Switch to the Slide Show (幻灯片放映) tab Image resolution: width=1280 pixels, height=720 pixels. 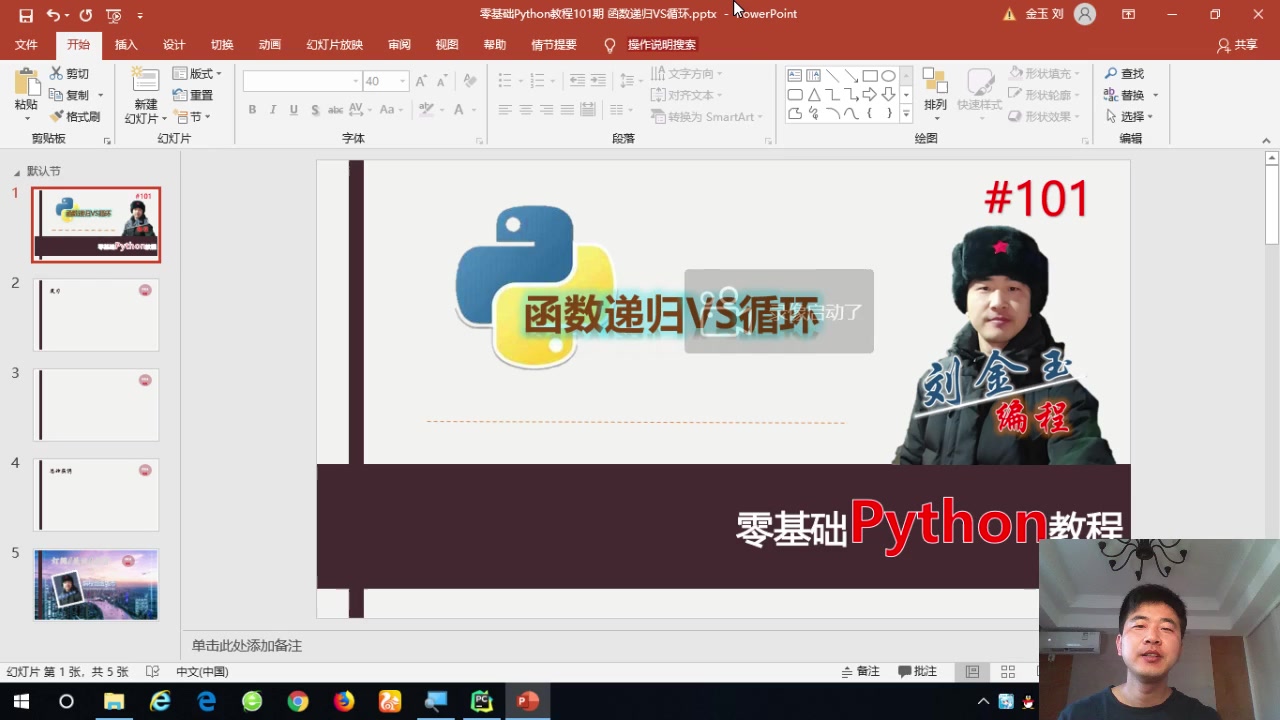coord(334,45)
